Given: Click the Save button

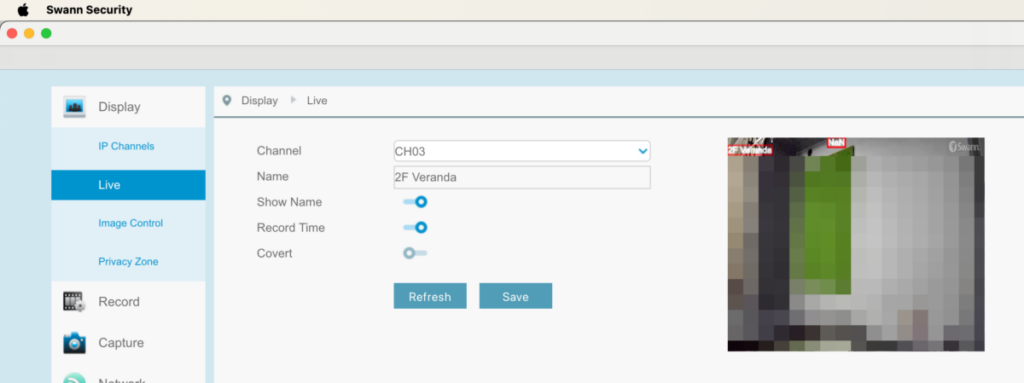Looking at the screenshot, I should tap(515, 296).
